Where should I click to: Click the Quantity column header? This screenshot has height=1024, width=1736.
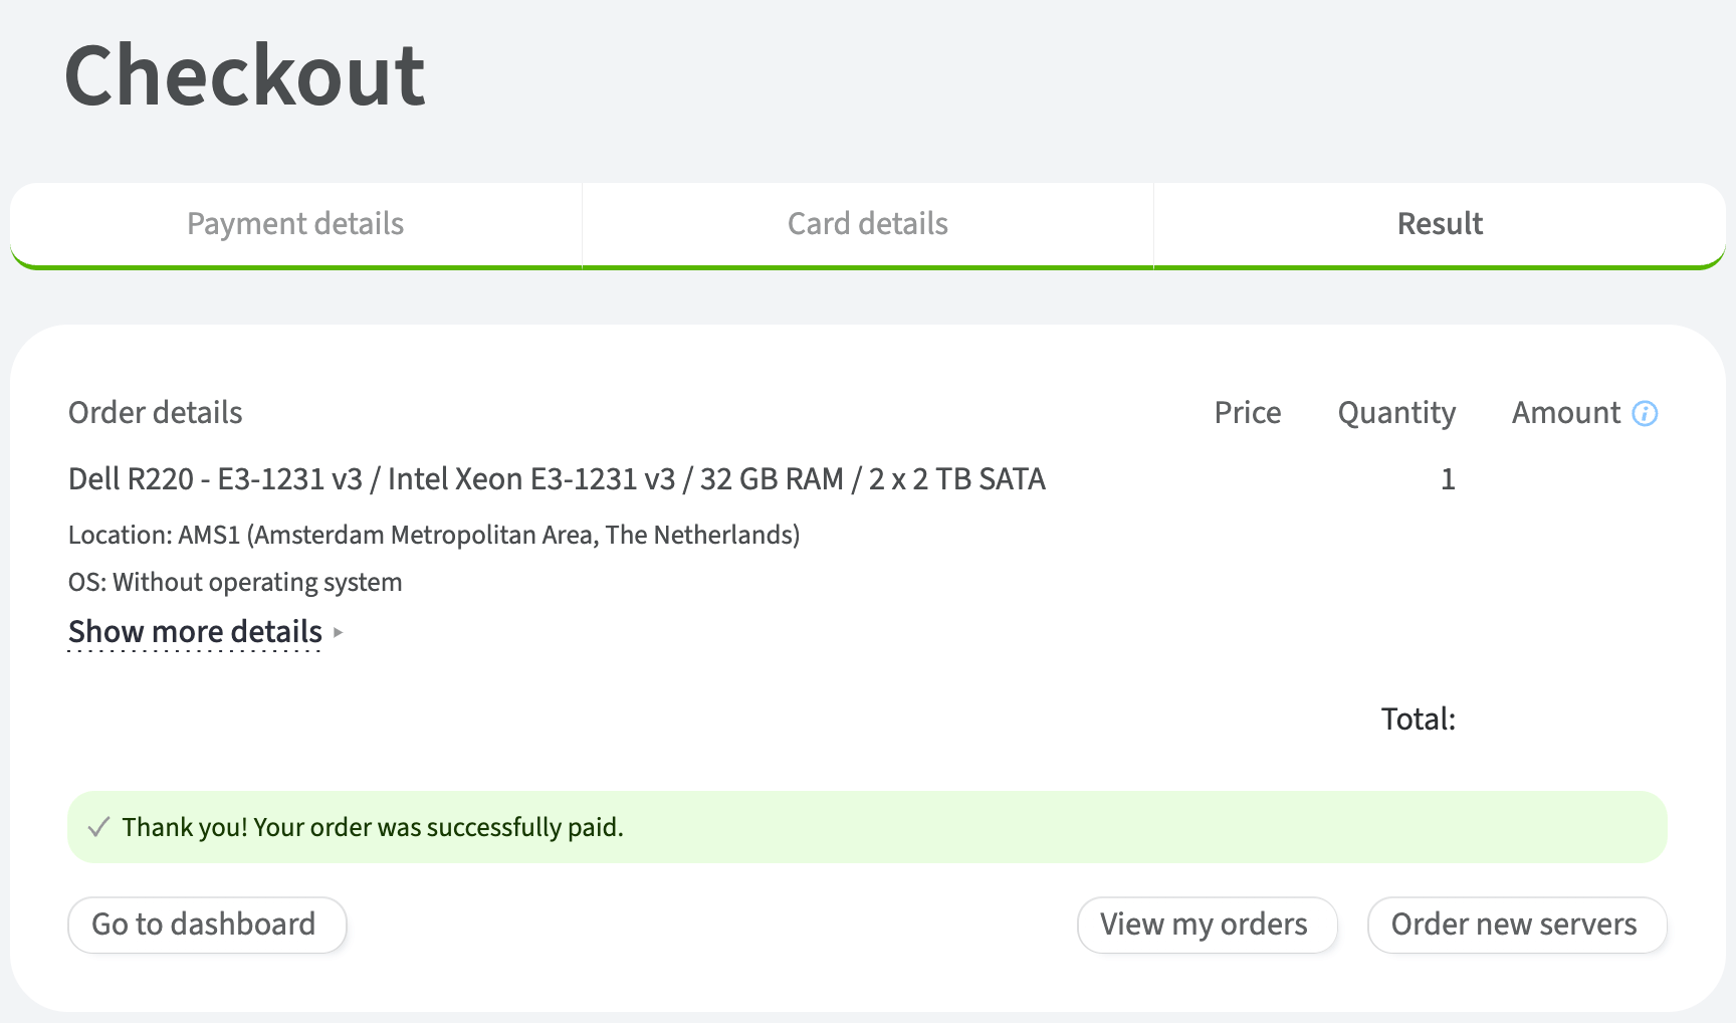pyautogui.click(x=1396, y=413)
